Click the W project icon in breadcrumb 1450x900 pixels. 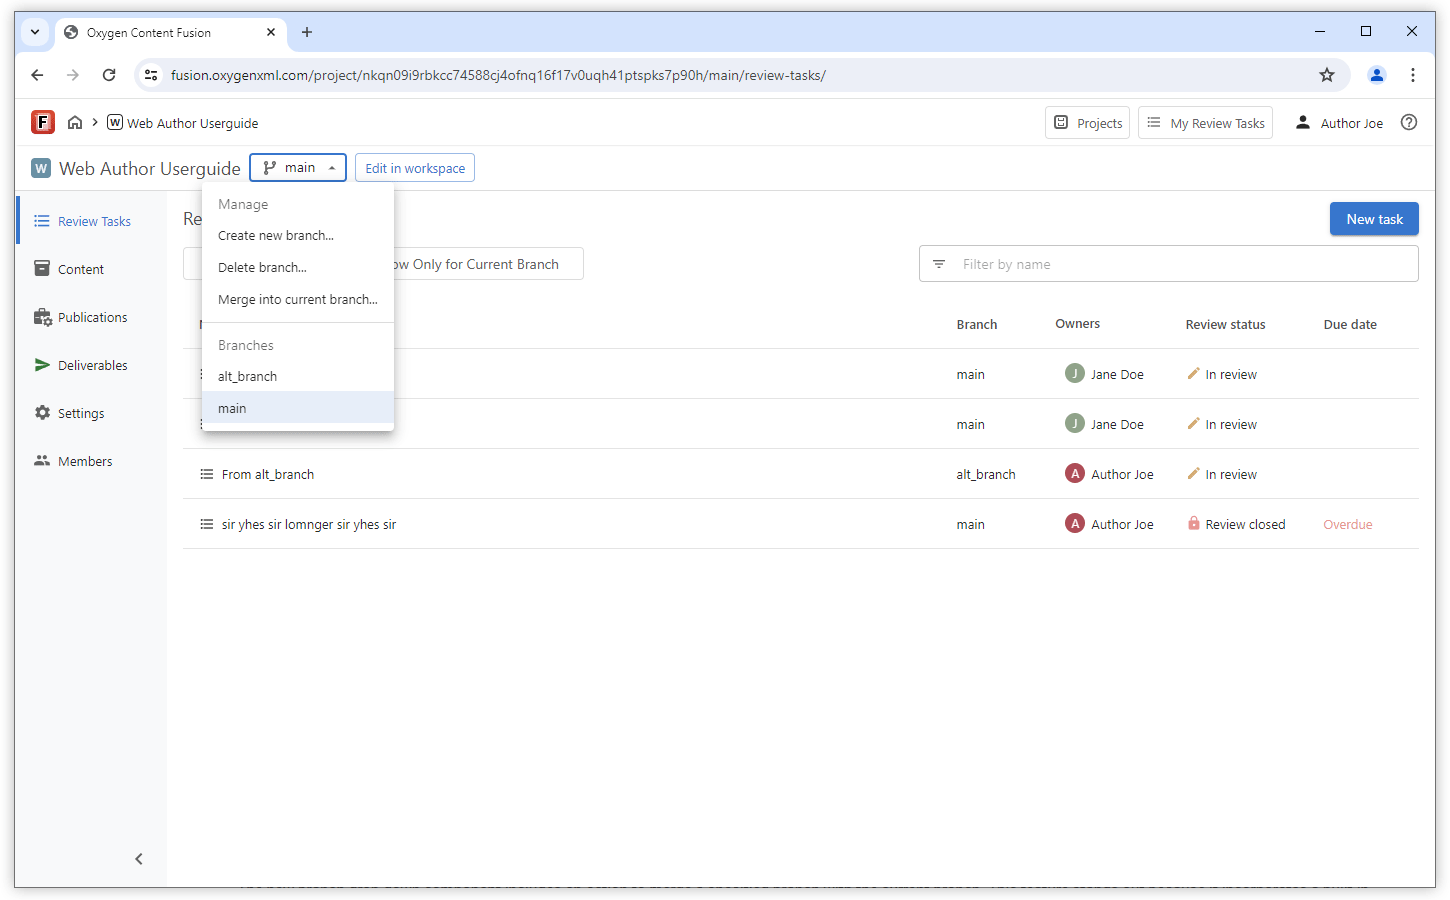(x=115, y=122)
